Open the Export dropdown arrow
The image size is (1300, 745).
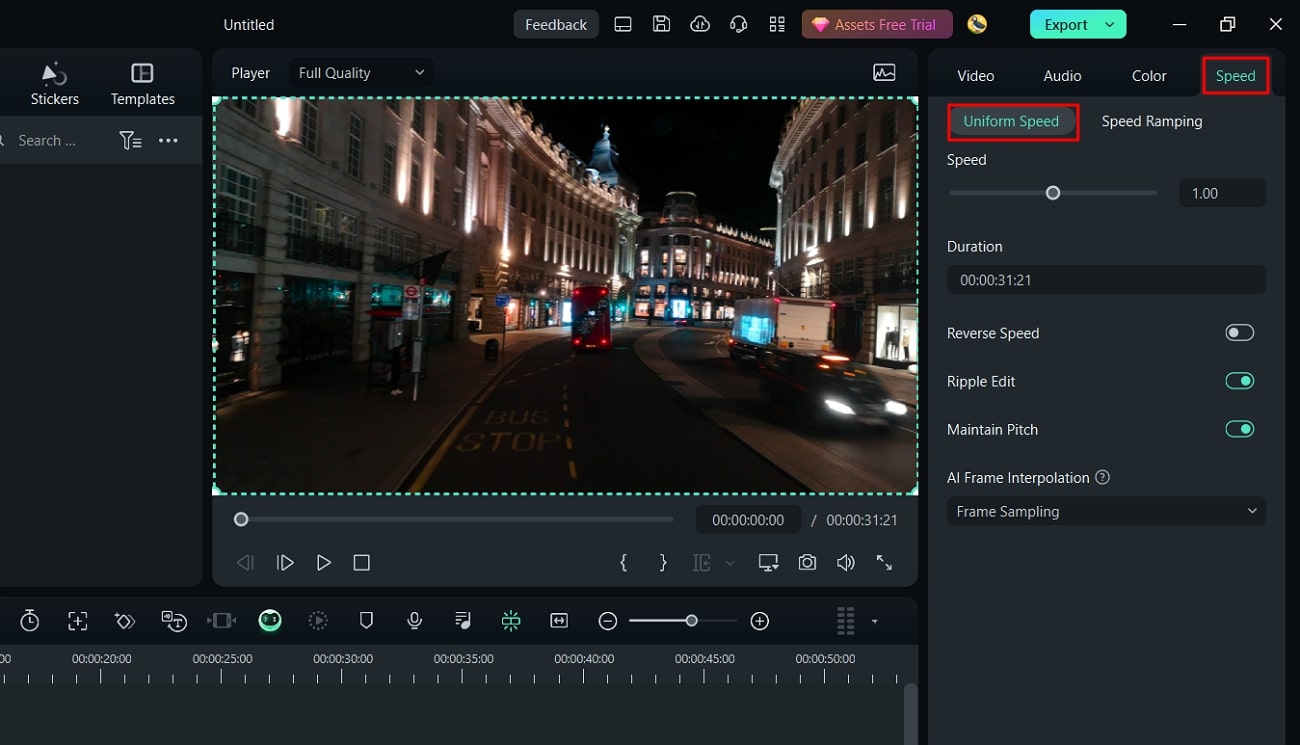[x=1110, y=24]
